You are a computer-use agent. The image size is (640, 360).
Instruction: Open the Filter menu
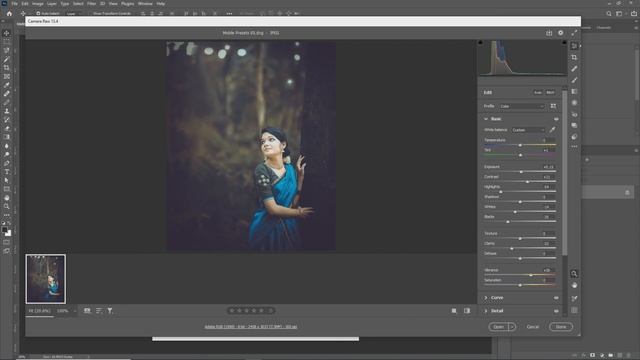[91, 4]
